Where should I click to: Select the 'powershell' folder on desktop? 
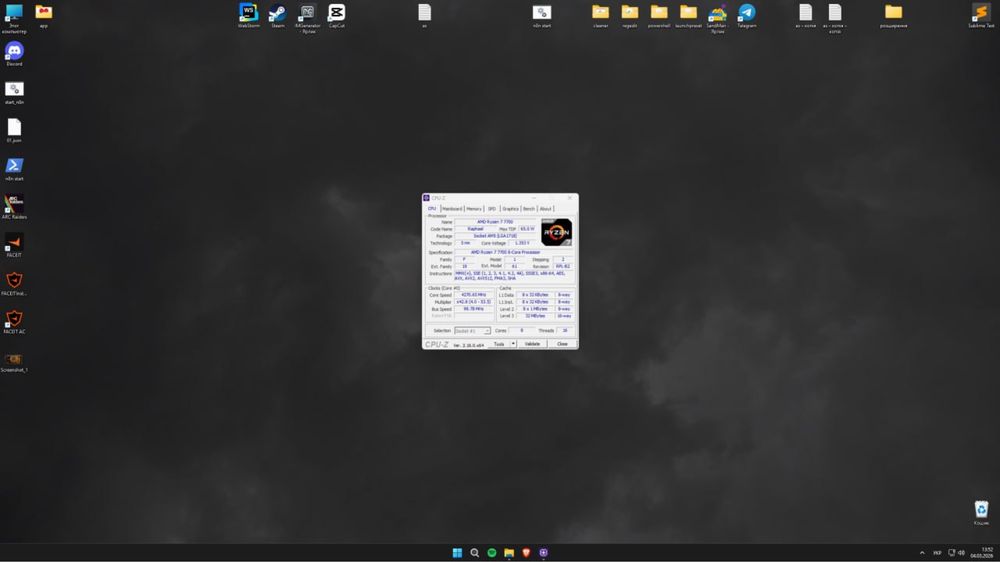coord(659,15)
